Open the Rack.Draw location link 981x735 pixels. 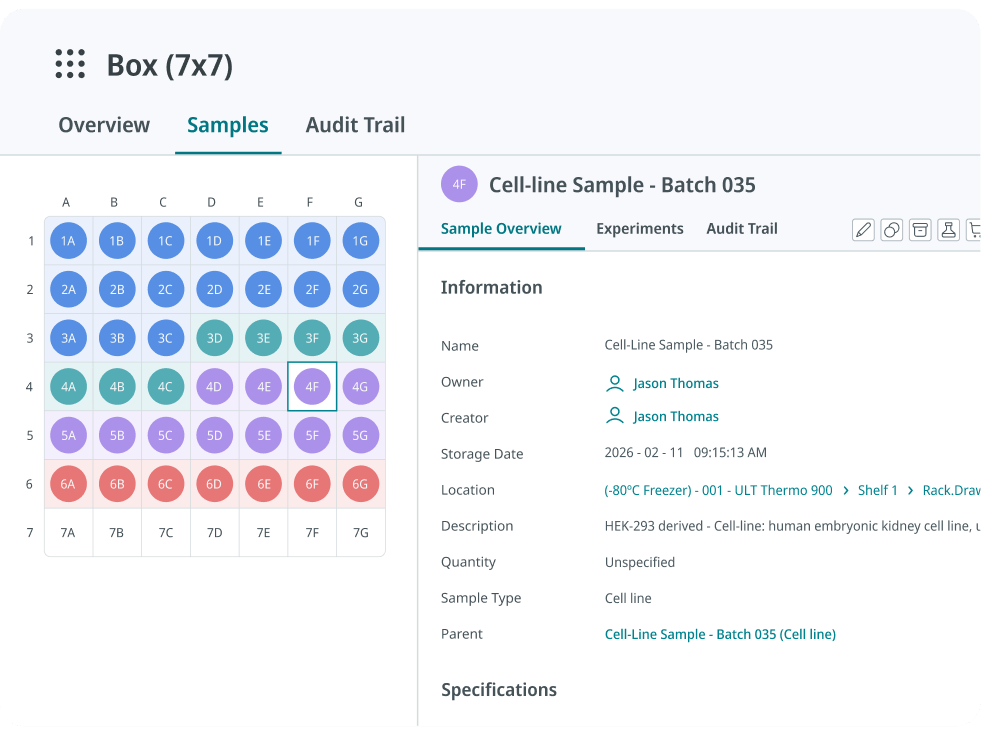[952, 490]
